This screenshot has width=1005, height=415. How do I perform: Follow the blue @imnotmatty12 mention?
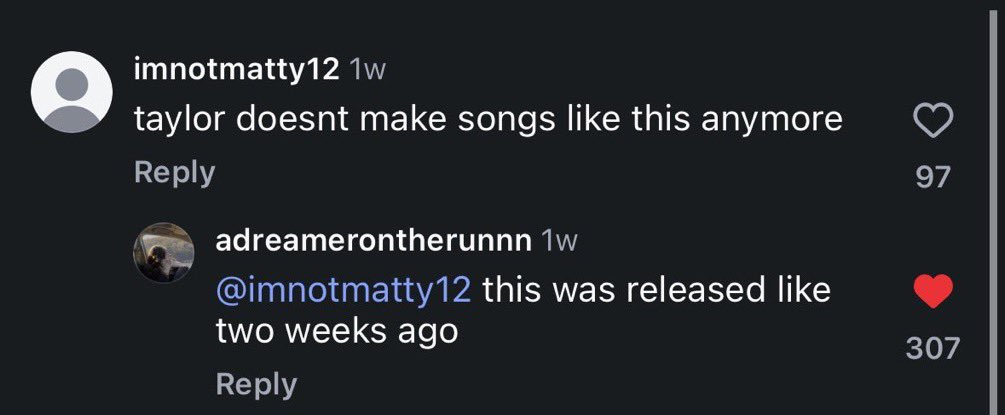point(344,290)
